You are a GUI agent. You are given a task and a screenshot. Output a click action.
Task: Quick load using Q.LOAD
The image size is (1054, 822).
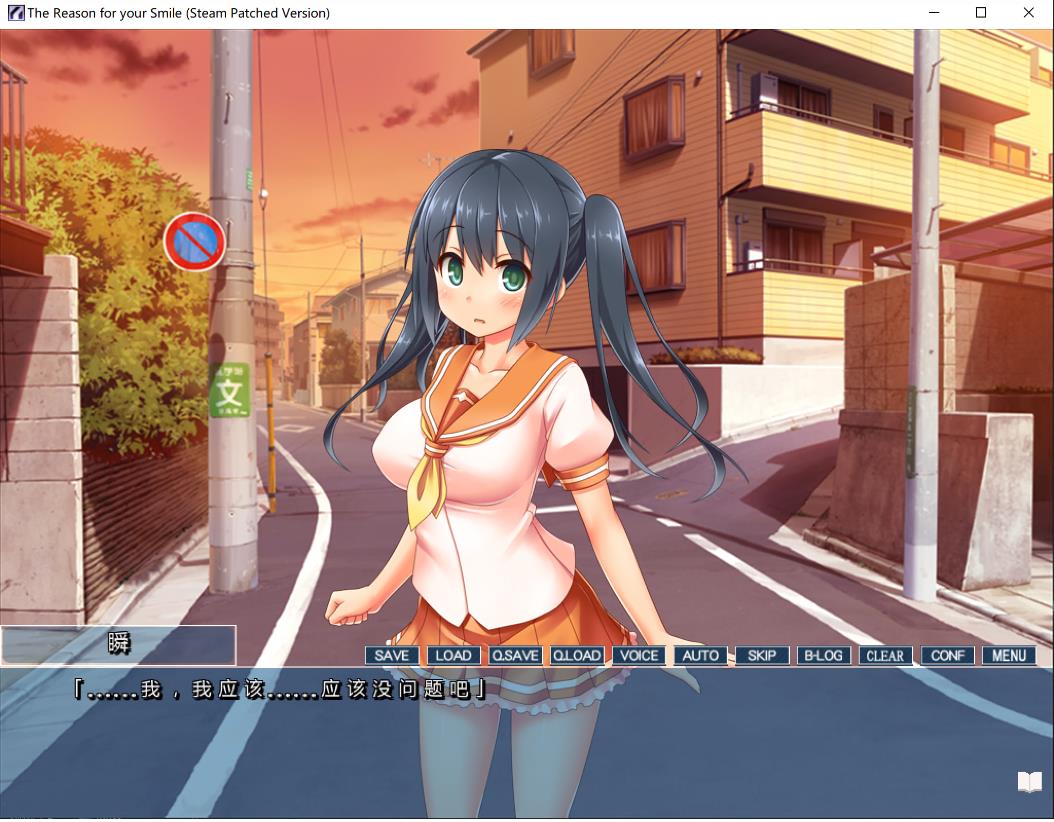(x=577, y=656)
